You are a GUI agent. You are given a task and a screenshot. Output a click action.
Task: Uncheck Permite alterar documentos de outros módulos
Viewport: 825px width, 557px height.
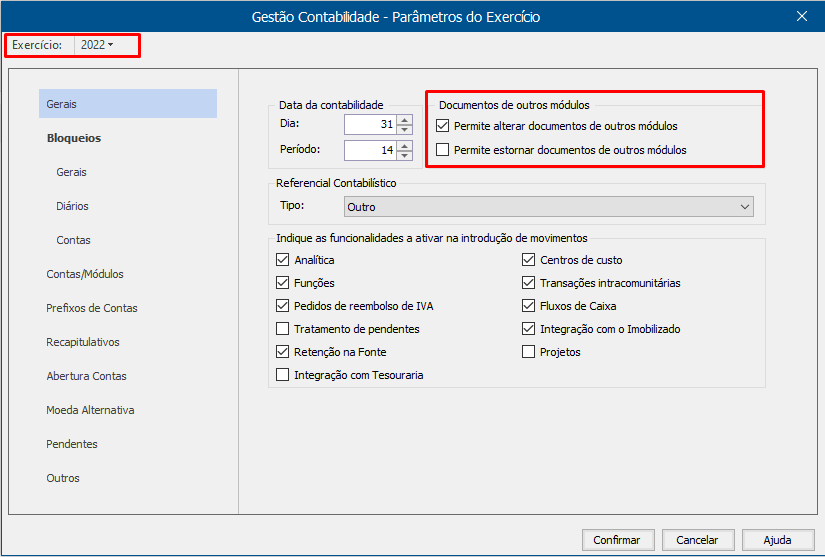pyautogui.click(x=443, y=126)
